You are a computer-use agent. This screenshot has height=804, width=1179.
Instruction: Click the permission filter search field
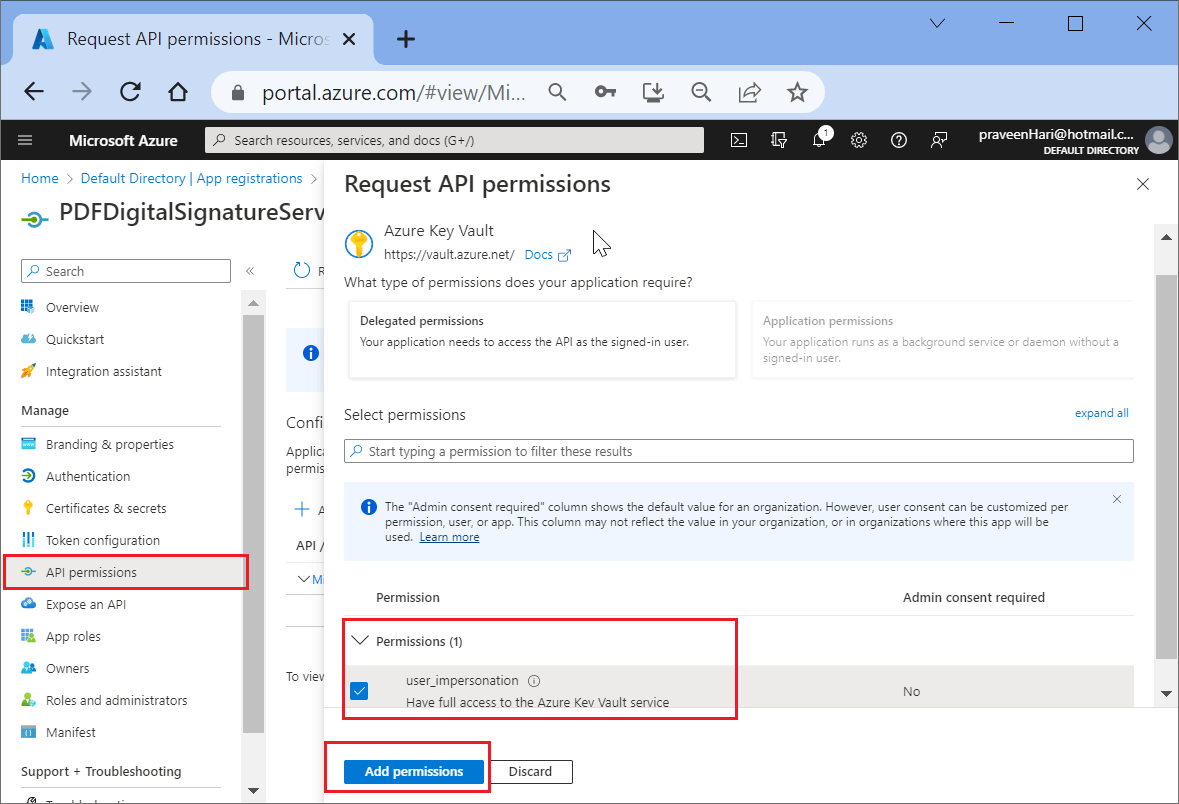coord(738,451)
